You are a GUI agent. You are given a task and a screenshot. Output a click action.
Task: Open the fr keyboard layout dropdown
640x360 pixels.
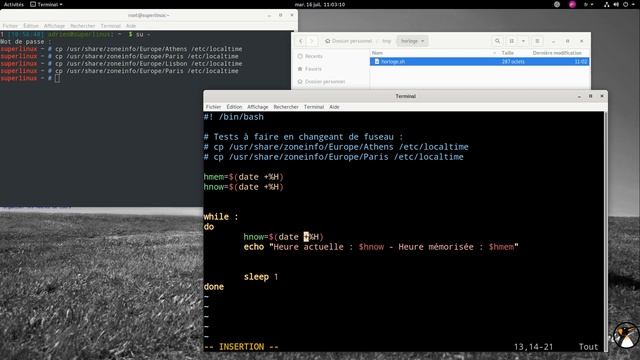[x=589, y=4]
